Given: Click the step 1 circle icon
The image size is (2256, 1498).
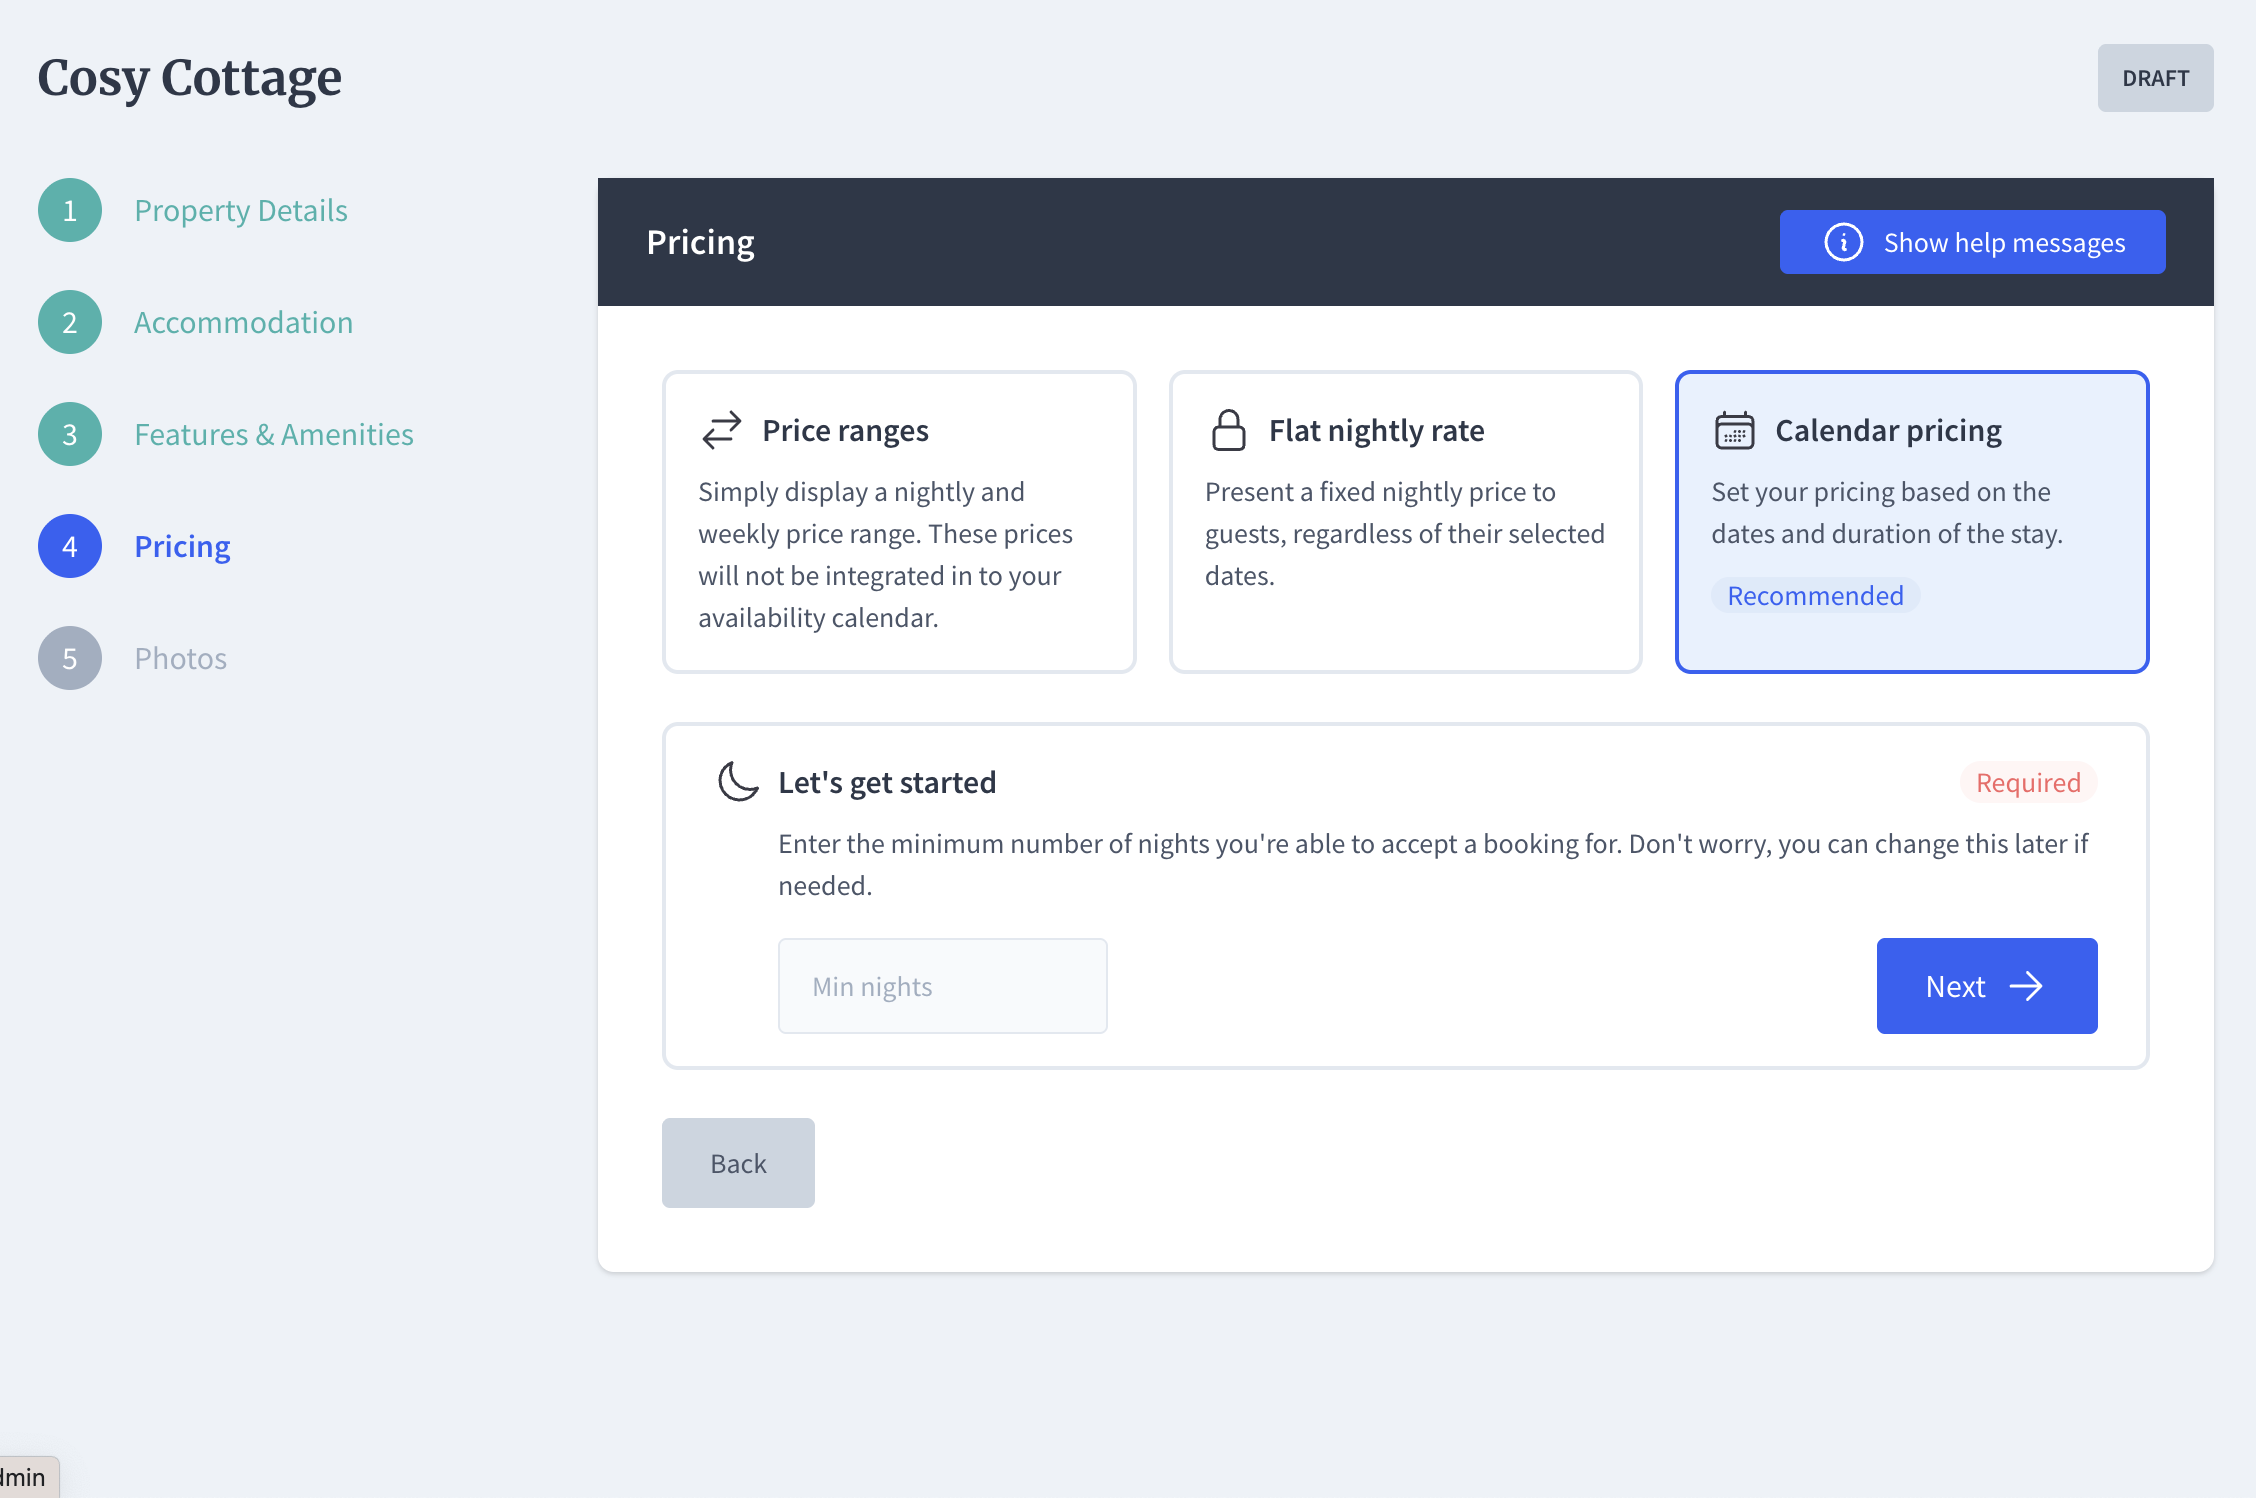Looking at the screenshot, I should click(x=70, y=210).
